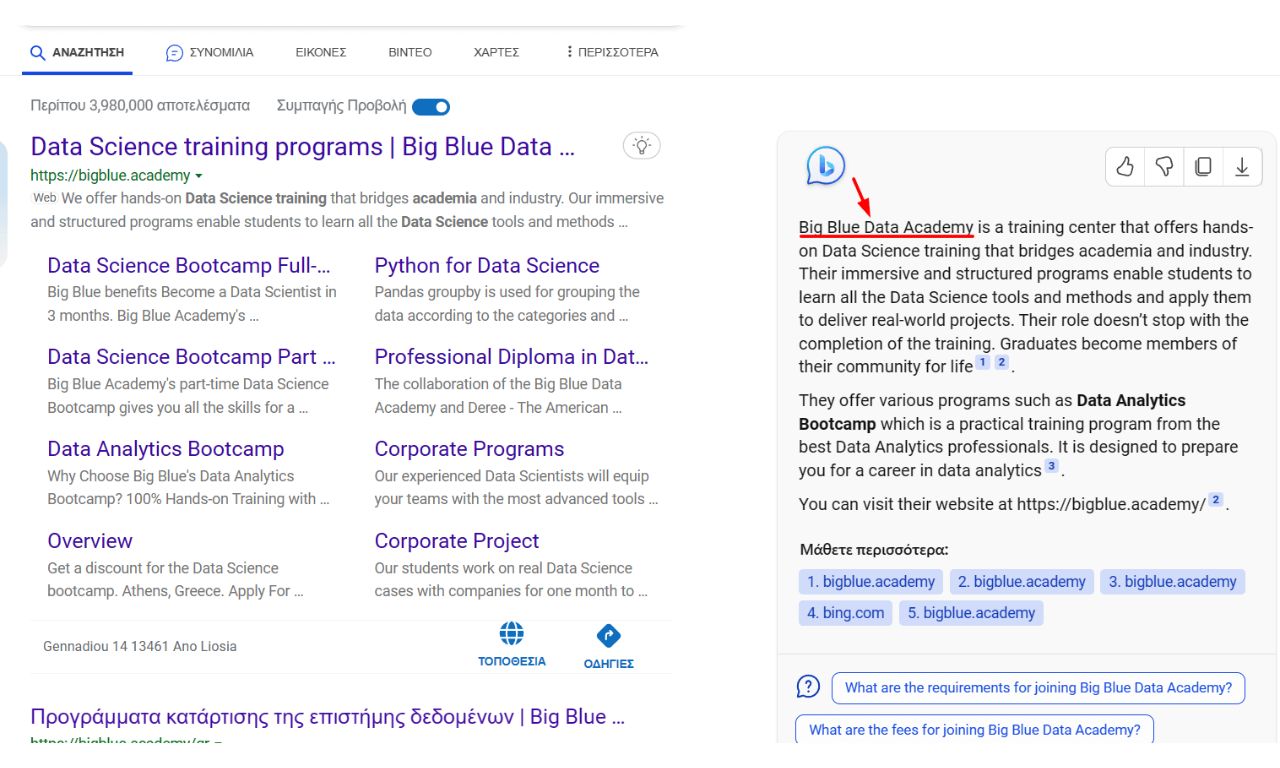Viewport: 1280px width, 768px height.
Task: Click the thumbs down dislike icon
Action: pos(1164,167)
